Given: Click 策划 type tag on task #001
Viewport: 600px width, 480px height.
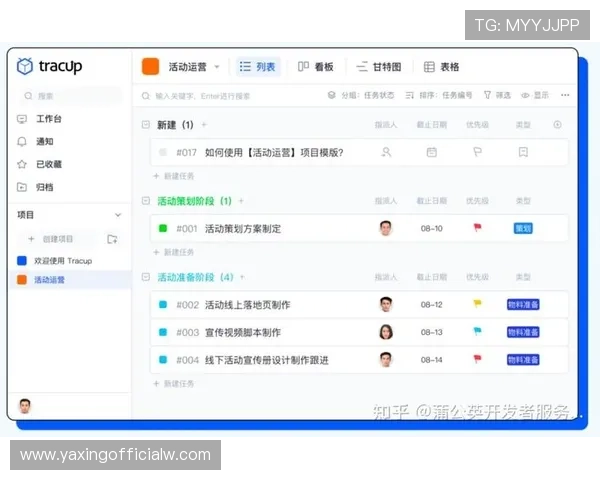Looking at the screenshot, I should point(523,229).
